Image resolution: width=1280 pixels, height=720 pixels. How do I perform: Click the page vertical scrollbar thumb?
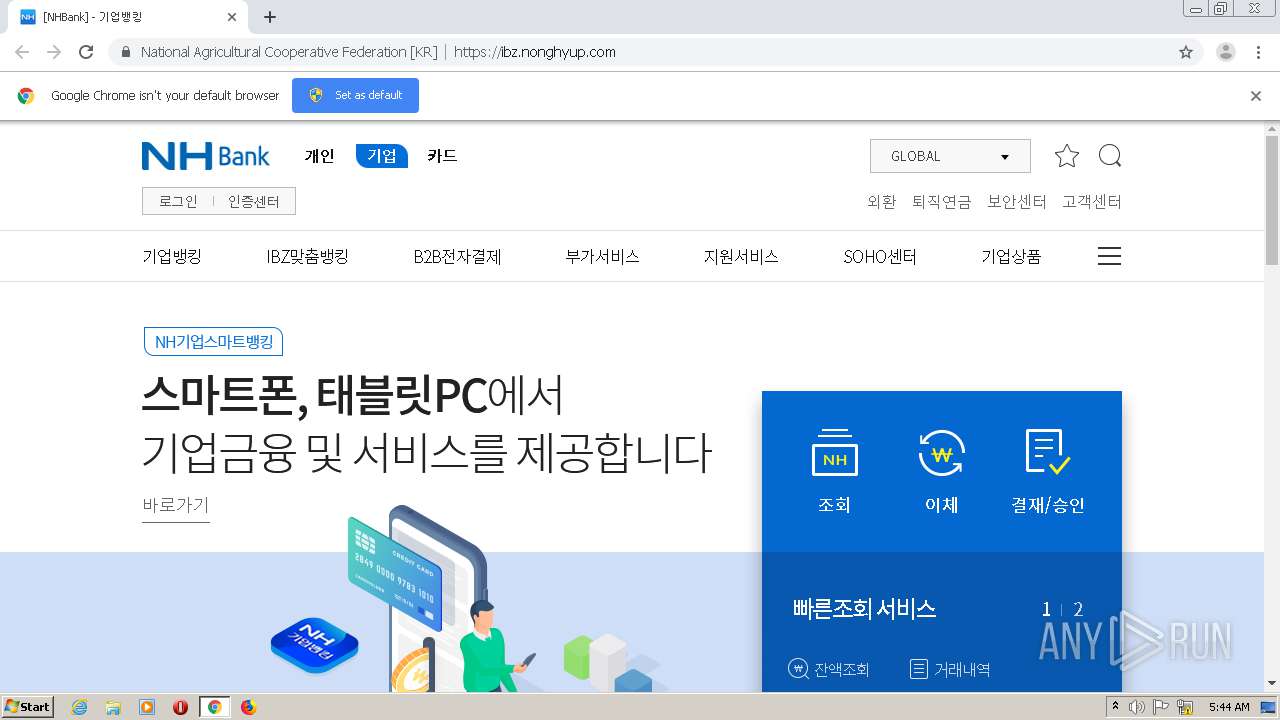1272,200
